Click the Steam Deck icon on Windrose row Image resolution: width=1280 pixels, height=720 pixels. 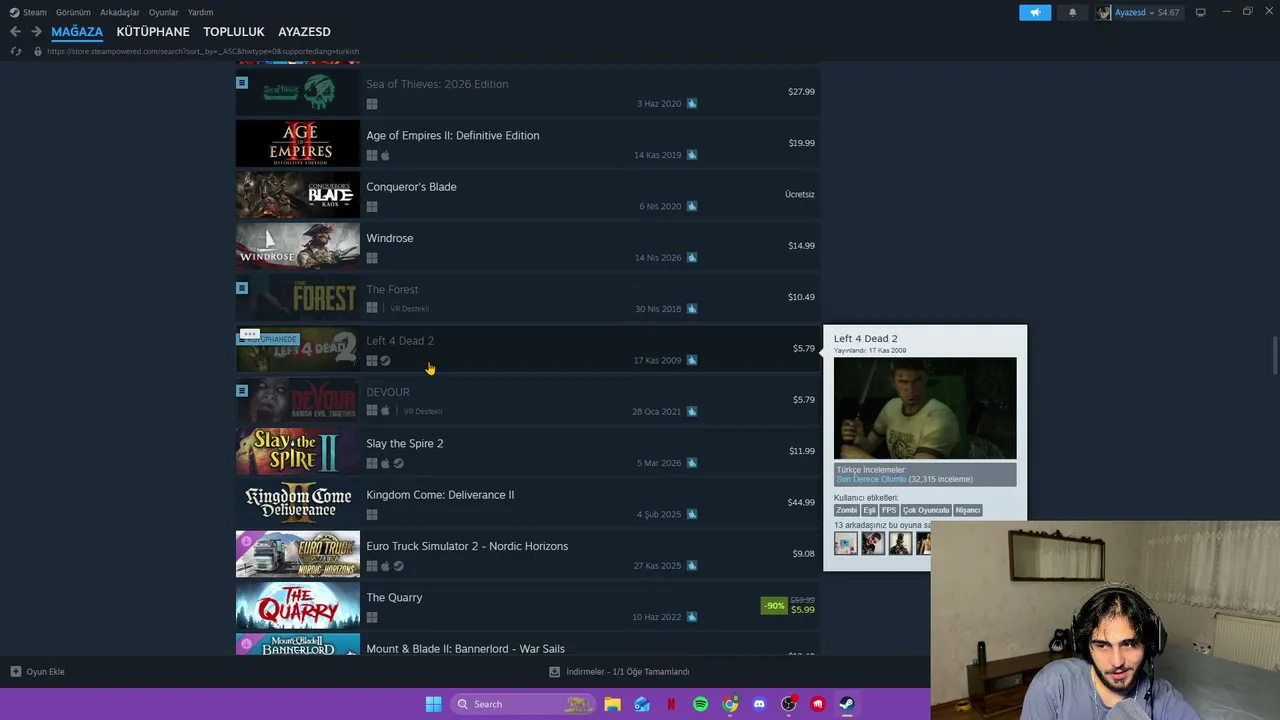point(692,258)
